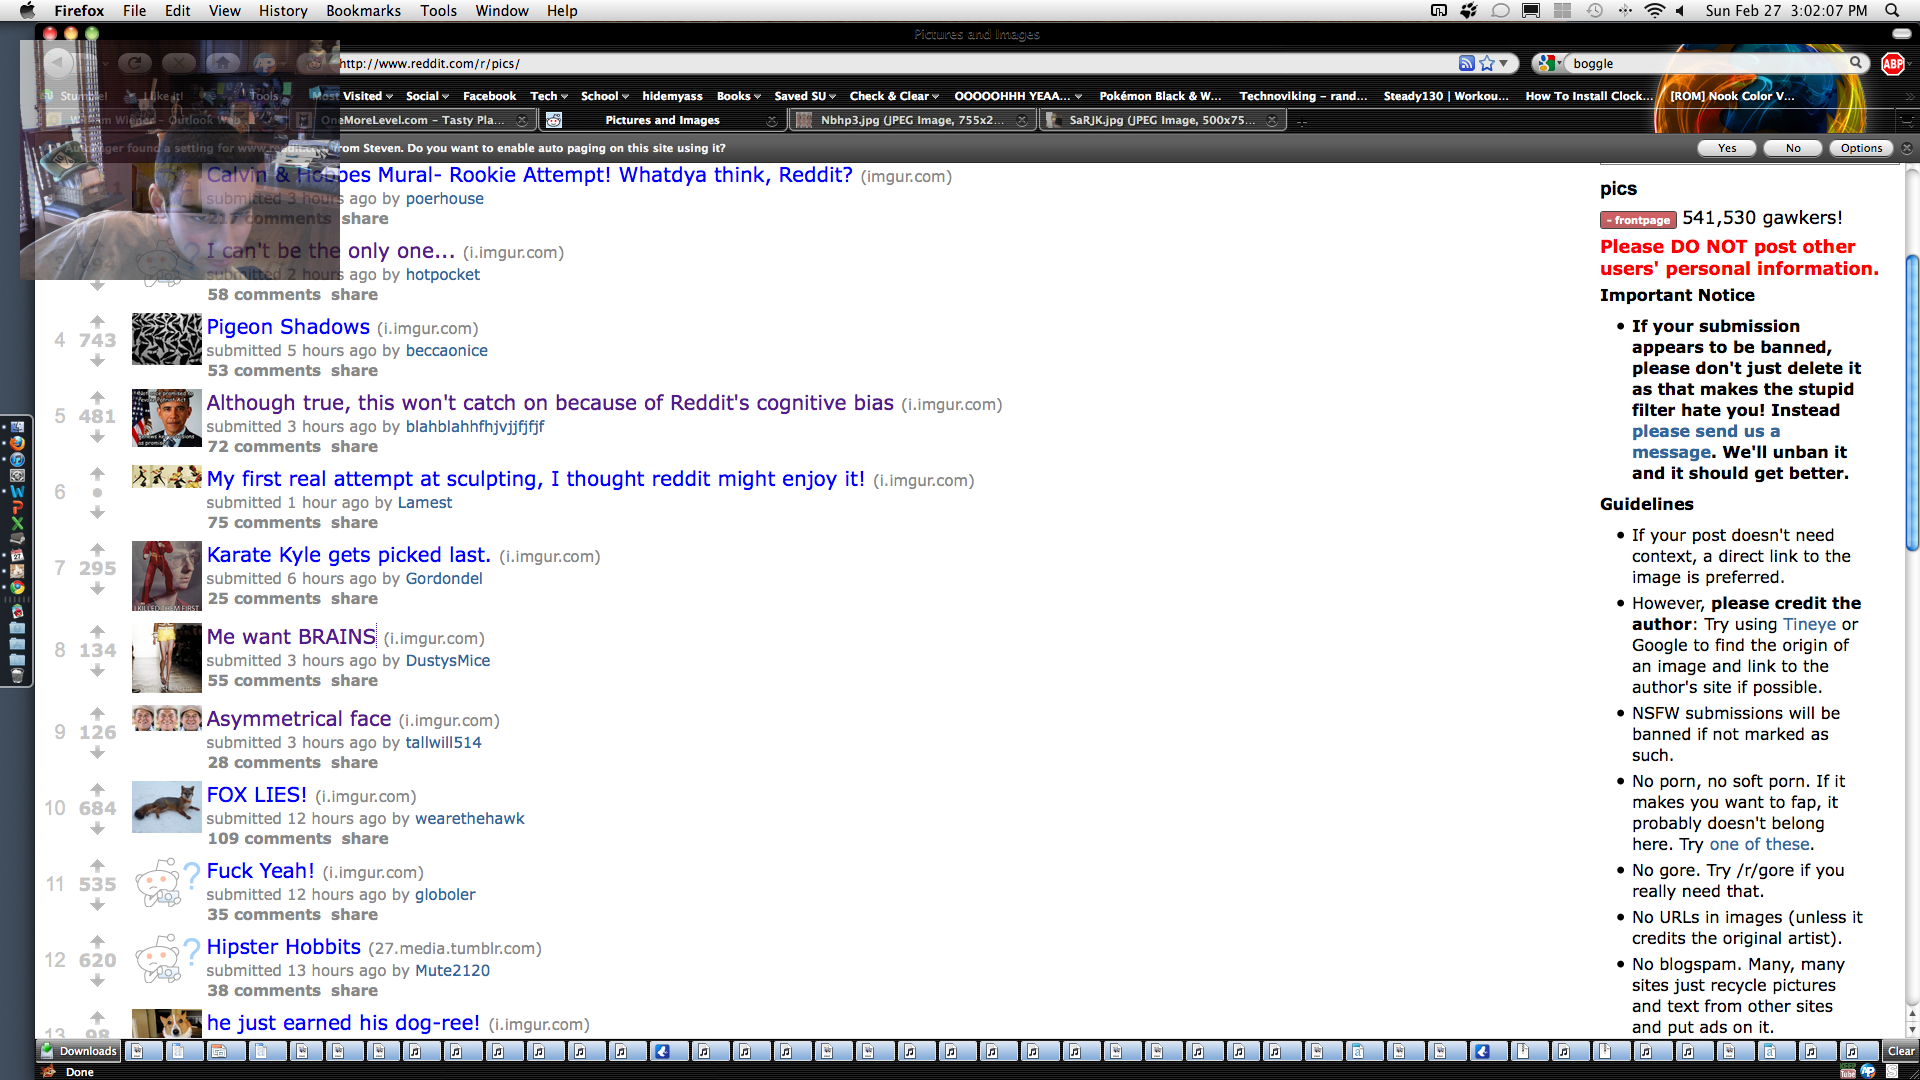Open the address bar history dropdown arrow

[x=1504, y=63]
